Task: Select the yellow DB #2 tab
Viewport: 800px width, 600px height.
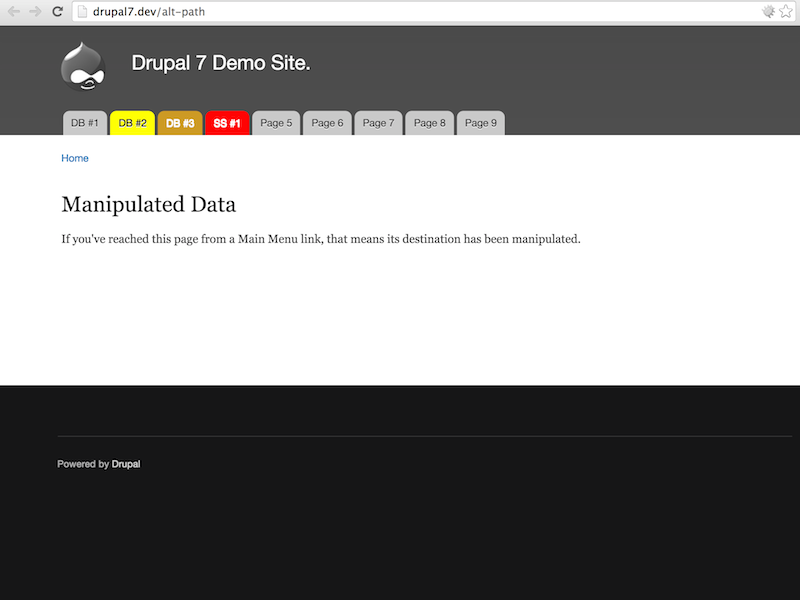Action: click(132, 122)
